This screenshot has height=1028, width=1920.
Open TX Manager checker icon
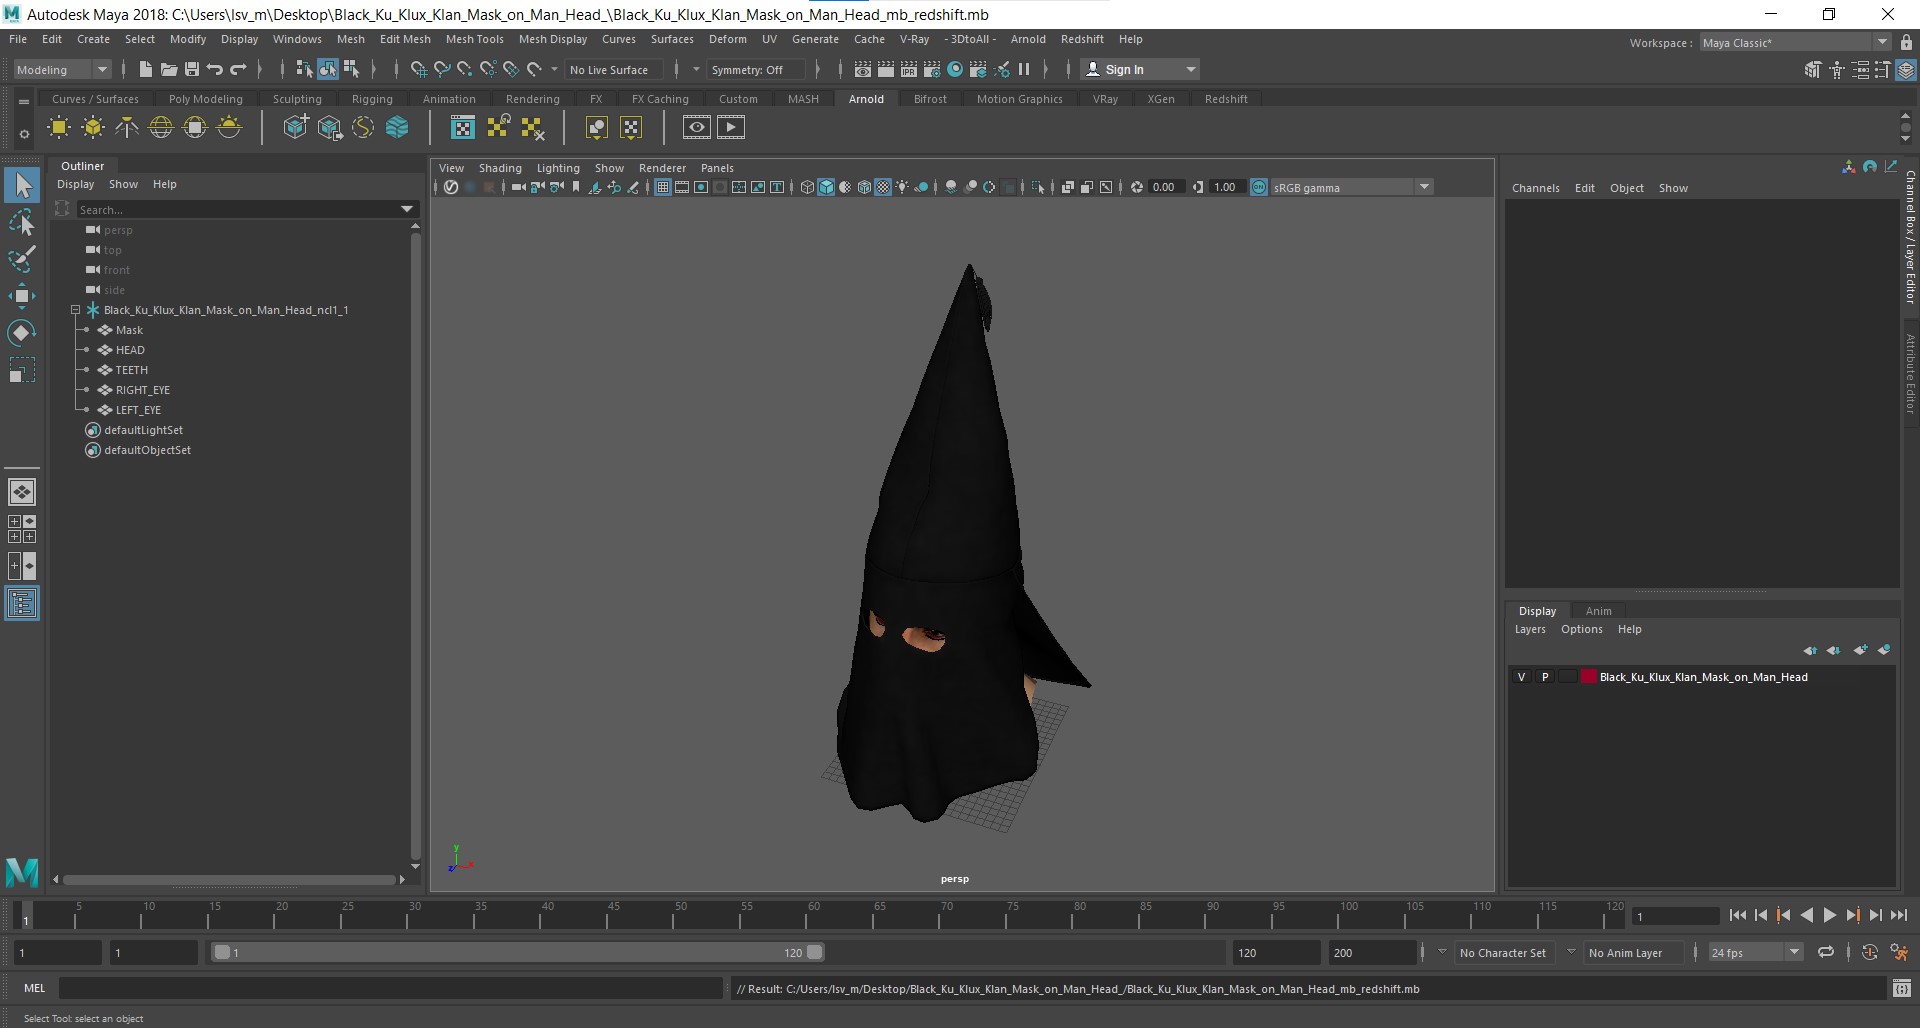pyautogui.click(x=463, y=127)
